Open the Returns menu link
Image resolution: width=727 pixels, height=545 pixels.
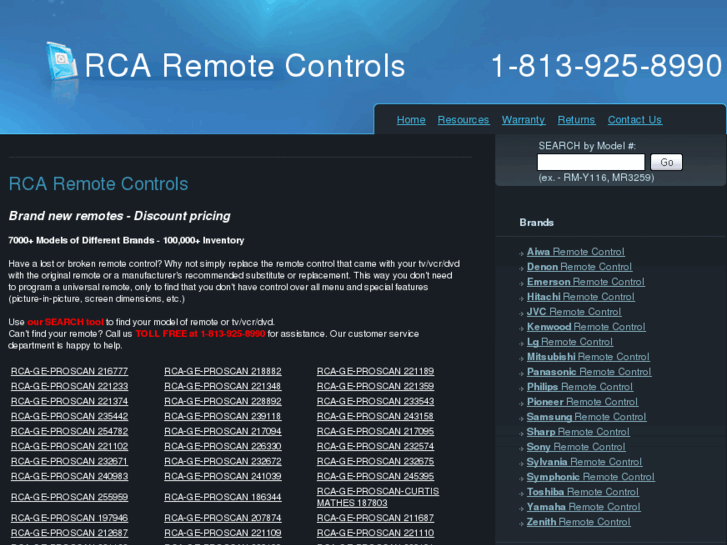576,120
